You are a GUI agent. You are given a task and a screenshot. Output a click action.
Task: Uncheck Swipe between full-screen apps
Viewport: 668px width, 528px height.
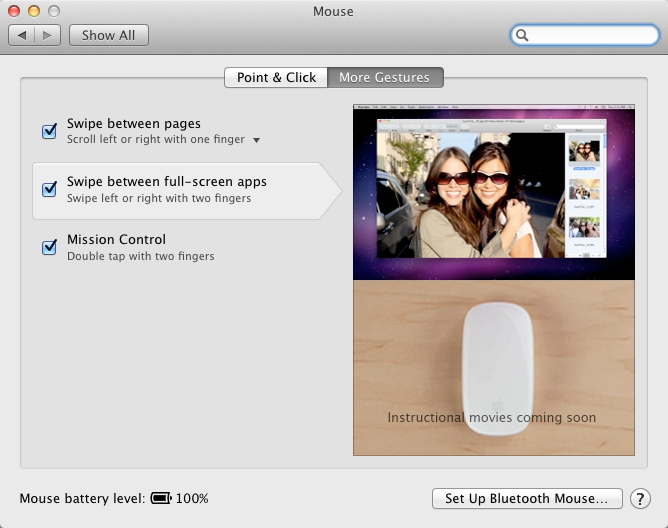(x=49, y=189)
